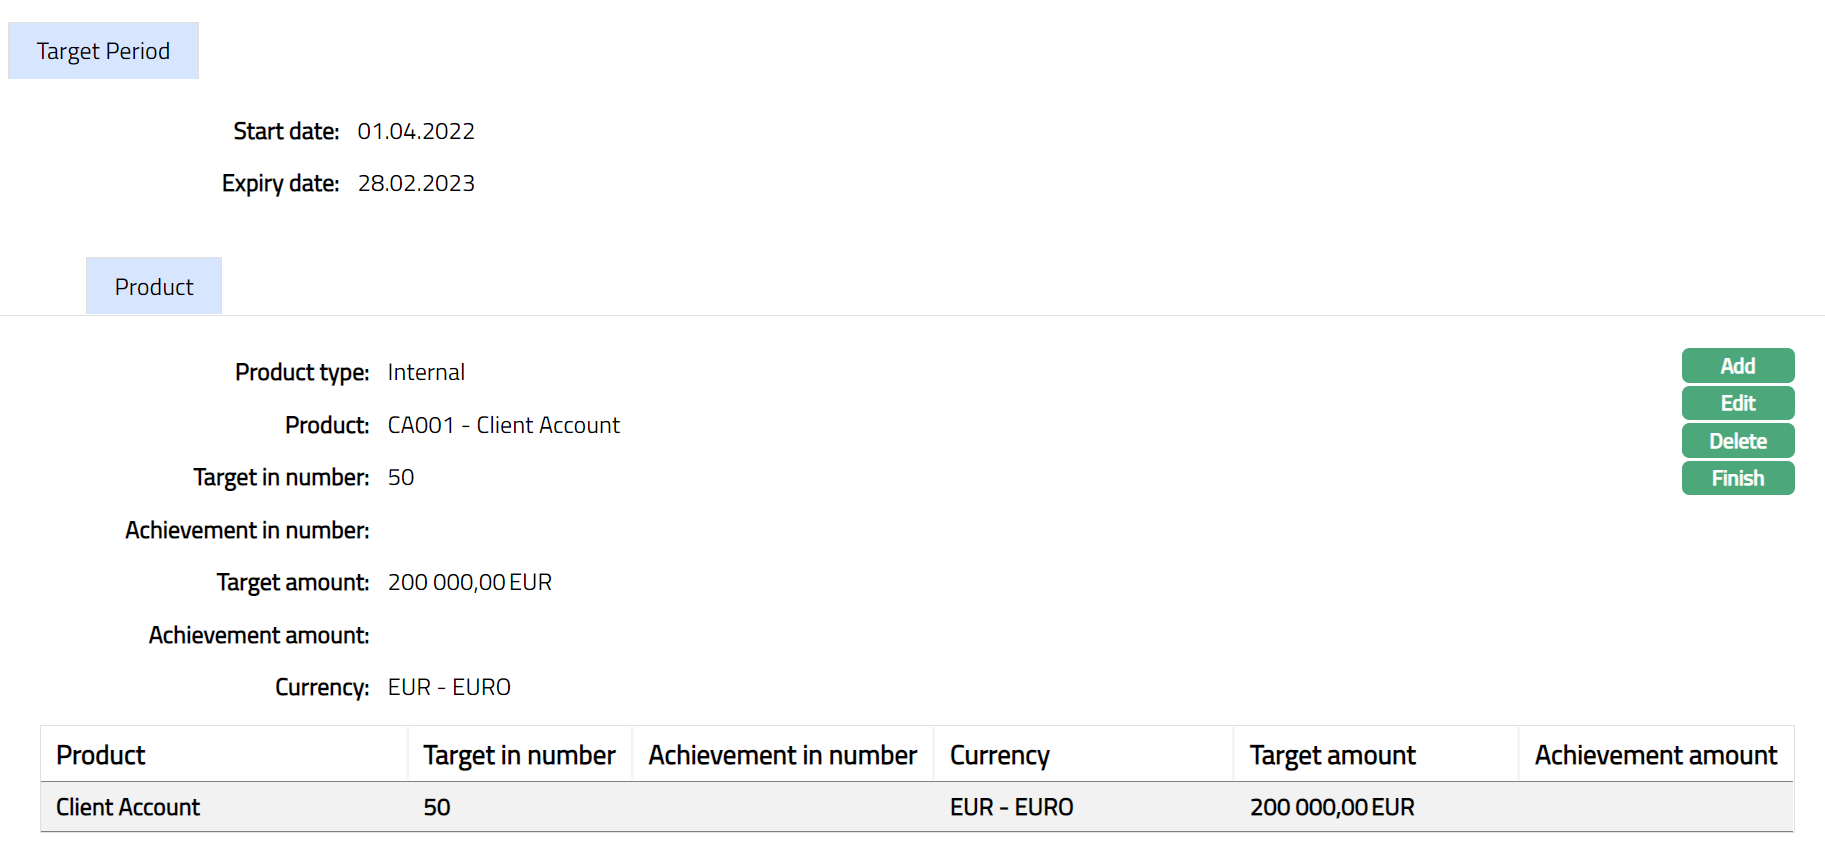The width and height of the screenshot is (1825, 849).
Task: Sort by Product column header
Action: [101, 755]
